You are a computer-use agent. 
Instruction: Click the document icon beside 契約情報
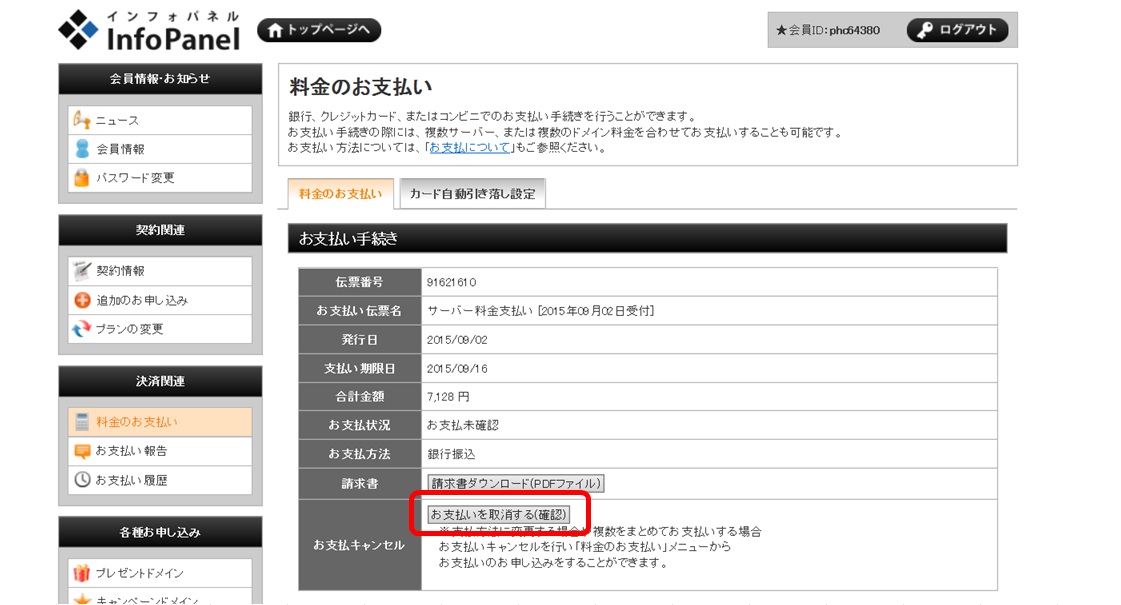pyautogui.click(x=82, y=271)
